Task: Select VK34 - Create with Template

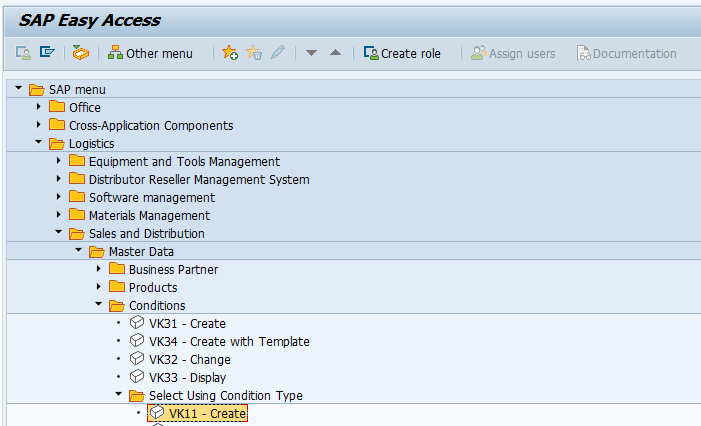Action: click(229, 342)
